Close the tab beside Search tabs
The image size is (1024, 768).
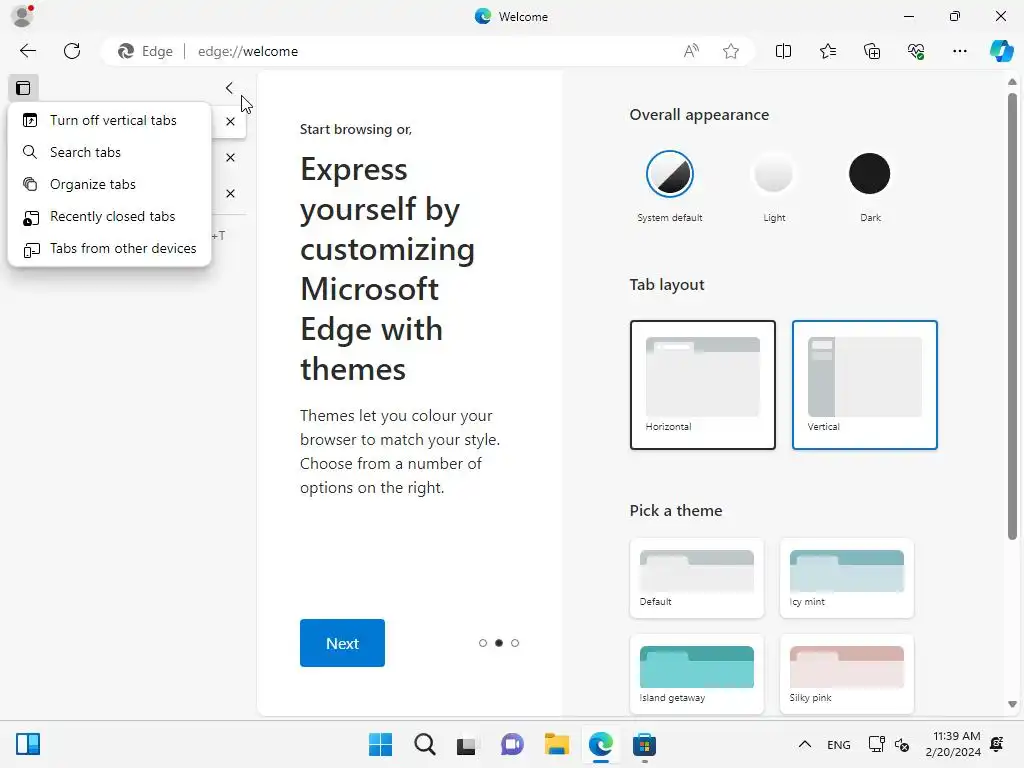tap(231, 157)
